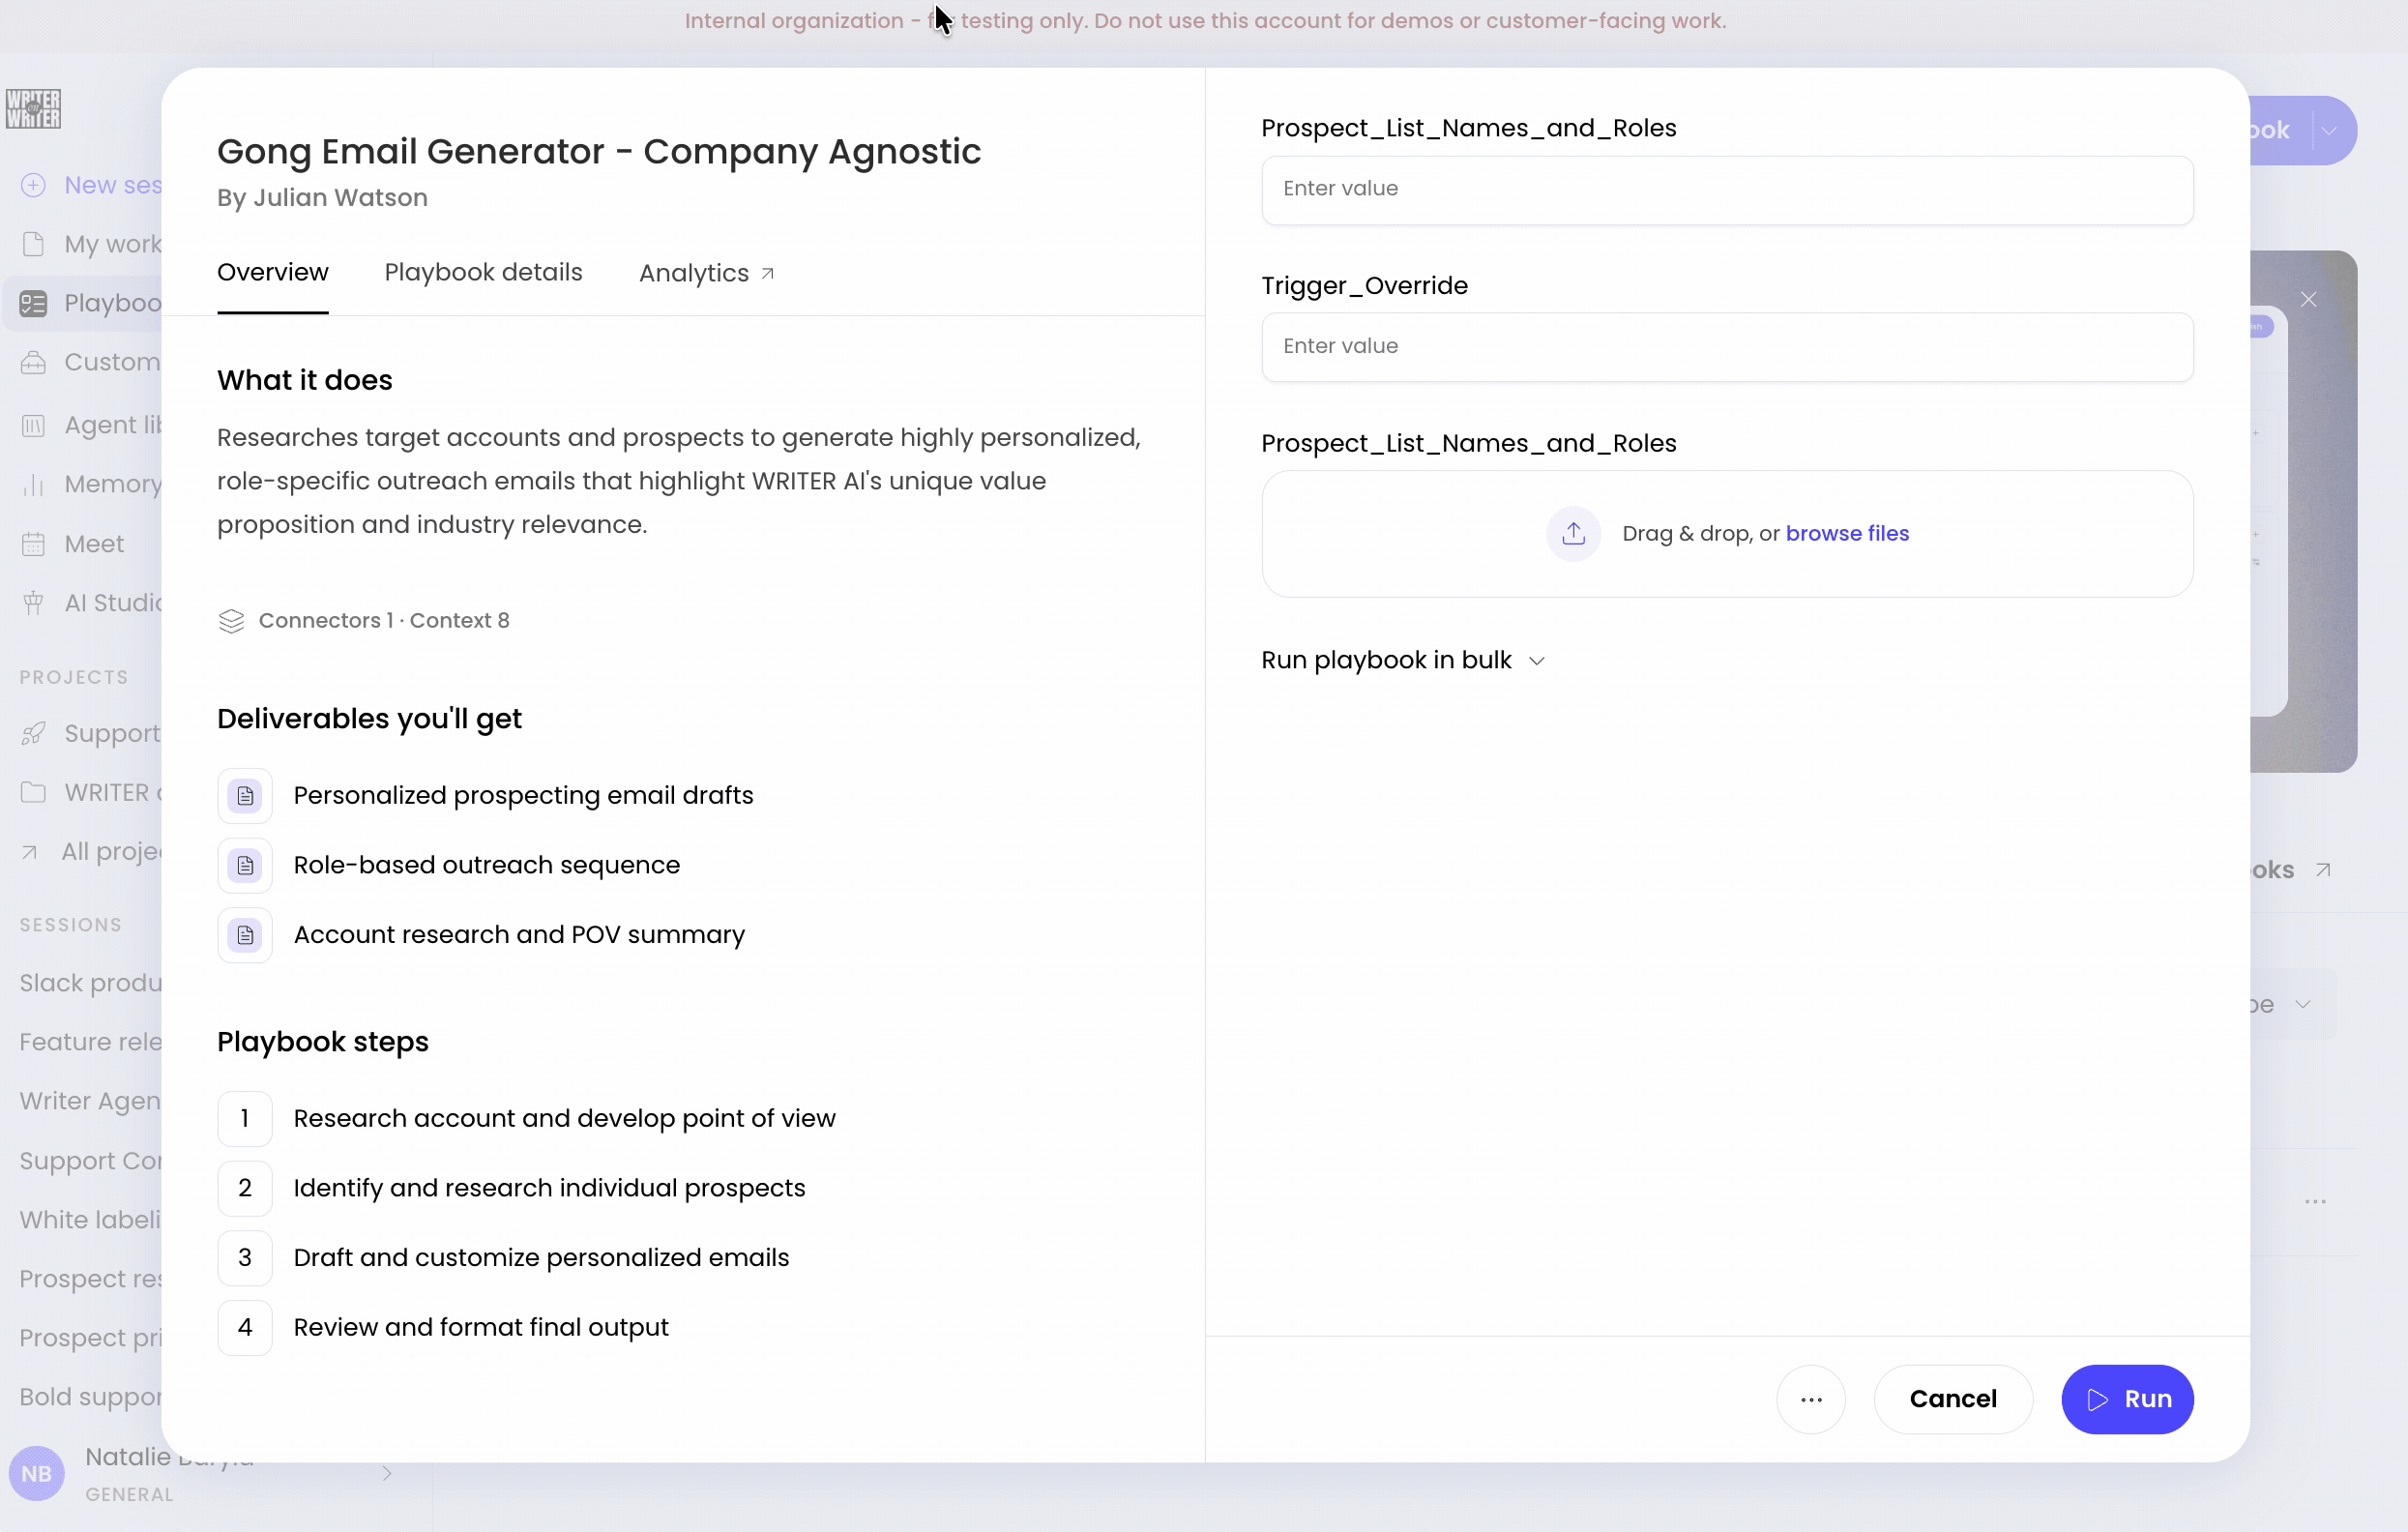Screen dimensions: 2408x1532
Task: Focus the first Prospect_List_Names_and_Roles text field
Action: (x=1727, y=190)
